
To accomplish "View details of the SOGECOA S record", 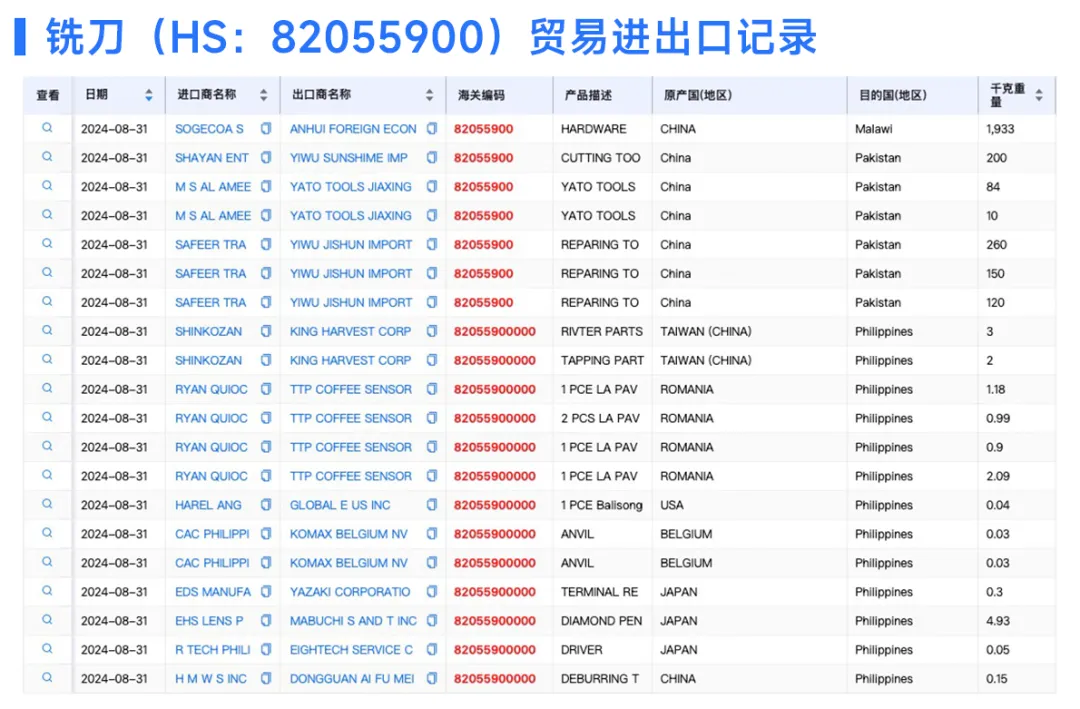I will (47, 128).
